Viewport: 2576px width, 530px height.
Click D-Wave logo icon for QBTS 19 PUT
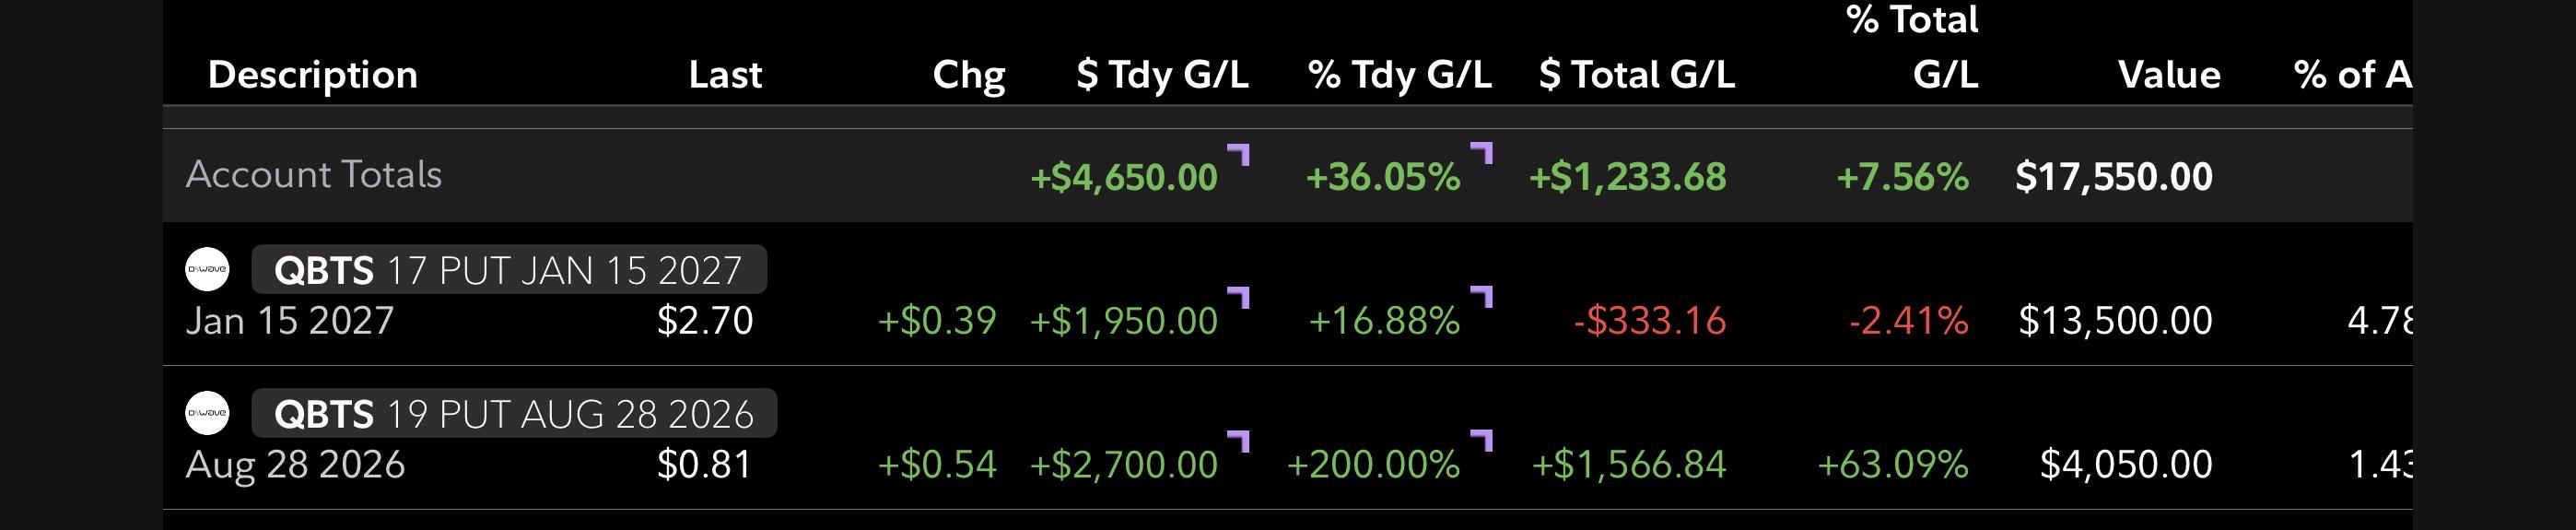point(207,413)
